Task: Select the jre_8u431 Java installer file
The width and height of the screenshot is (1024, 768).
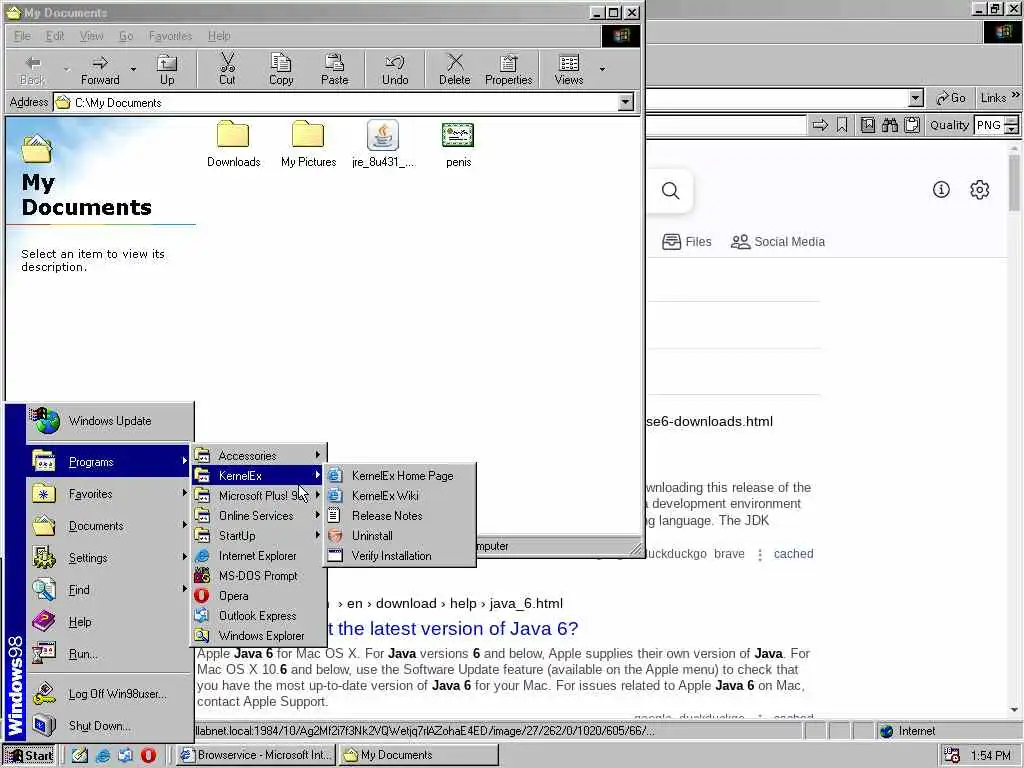Action: tap(383, 144)
